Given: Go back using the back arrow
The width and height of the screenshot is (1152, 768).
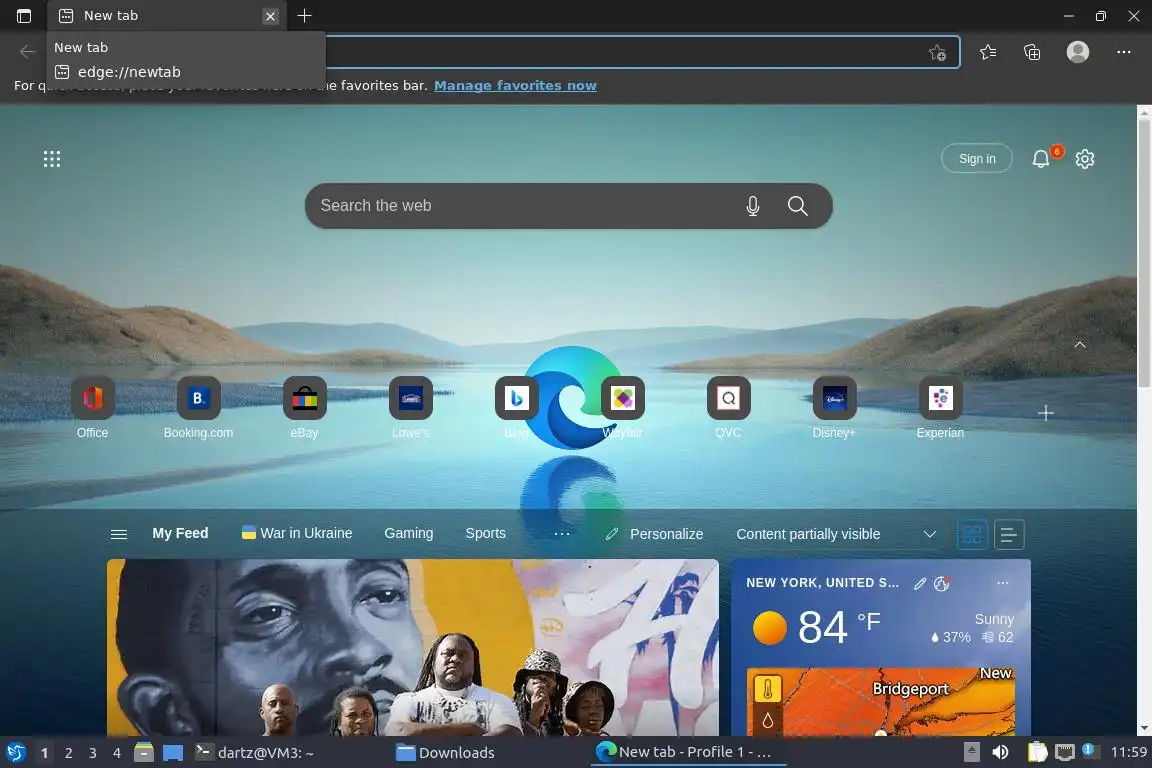Looking at the screenshot, I should (27, 51).
